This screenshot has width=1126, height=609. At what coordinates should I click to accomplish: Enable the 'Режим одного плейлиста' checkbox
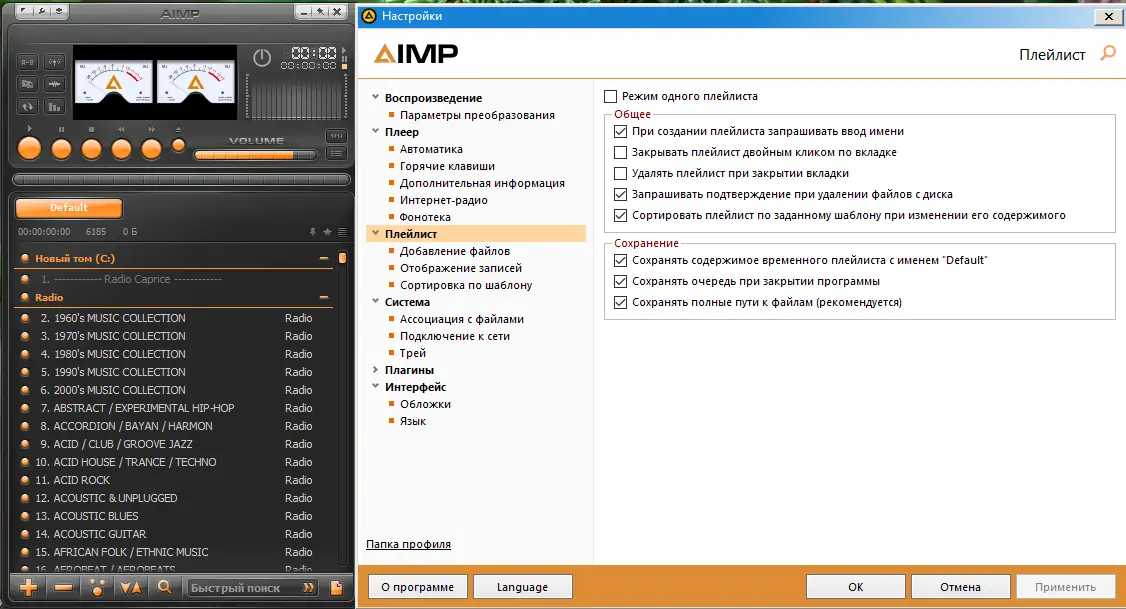point(610,96)
